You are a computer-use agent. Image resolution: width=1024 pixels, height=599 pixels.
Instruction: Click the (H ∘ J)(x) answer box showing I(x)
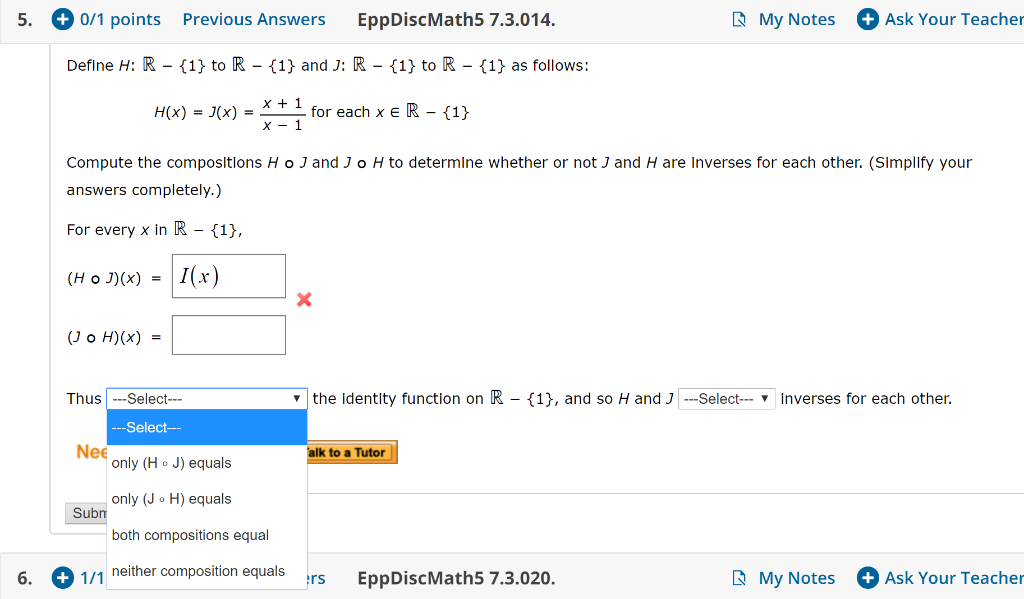[x=228, y=275]
